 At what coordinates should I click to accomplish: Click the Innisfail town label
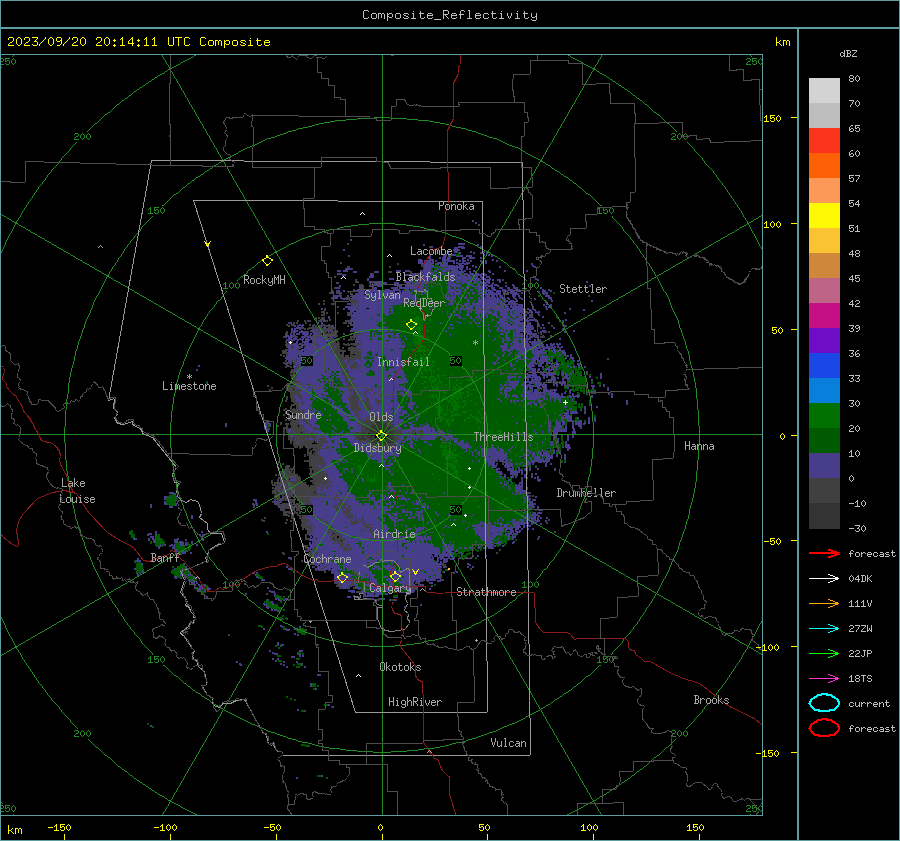(403, 362)
